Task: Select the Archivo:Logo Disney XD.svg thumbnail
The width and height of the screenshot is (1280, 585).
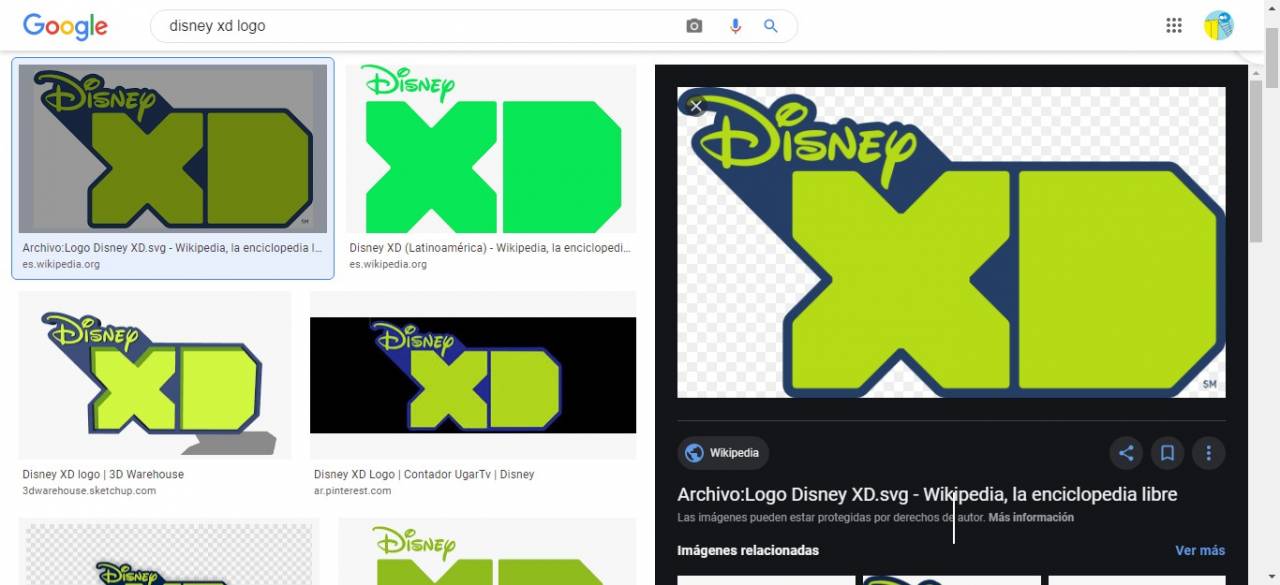Action: [173, 149]
